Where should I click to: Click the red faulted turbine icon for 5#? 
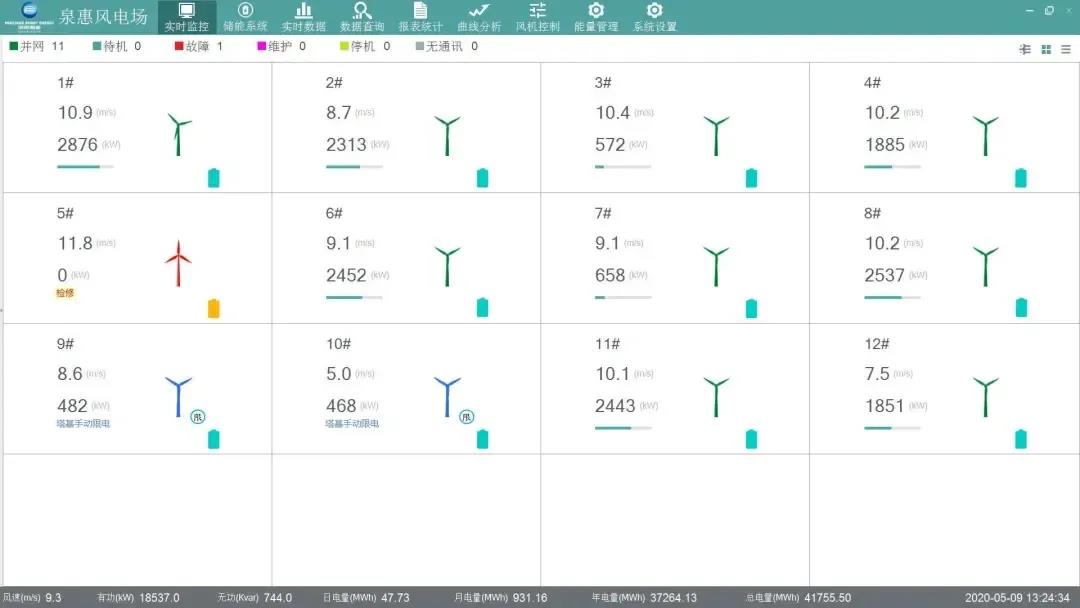[178, 264]
